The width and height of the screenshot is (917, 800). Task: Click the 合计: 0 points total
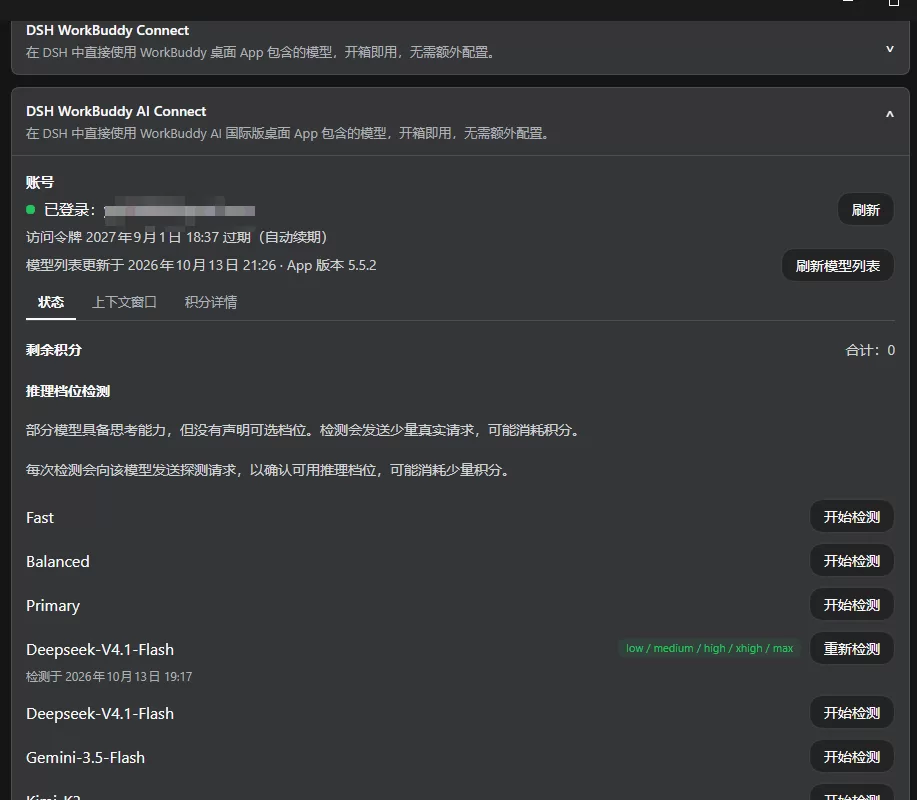click(870, 350)
